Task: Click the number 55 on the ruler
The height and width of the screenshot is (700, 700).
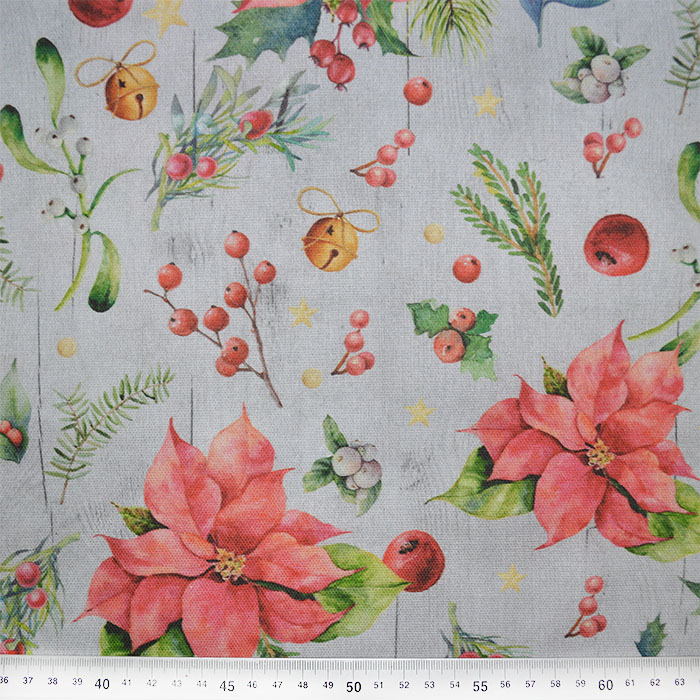Action: pos(479,686)
